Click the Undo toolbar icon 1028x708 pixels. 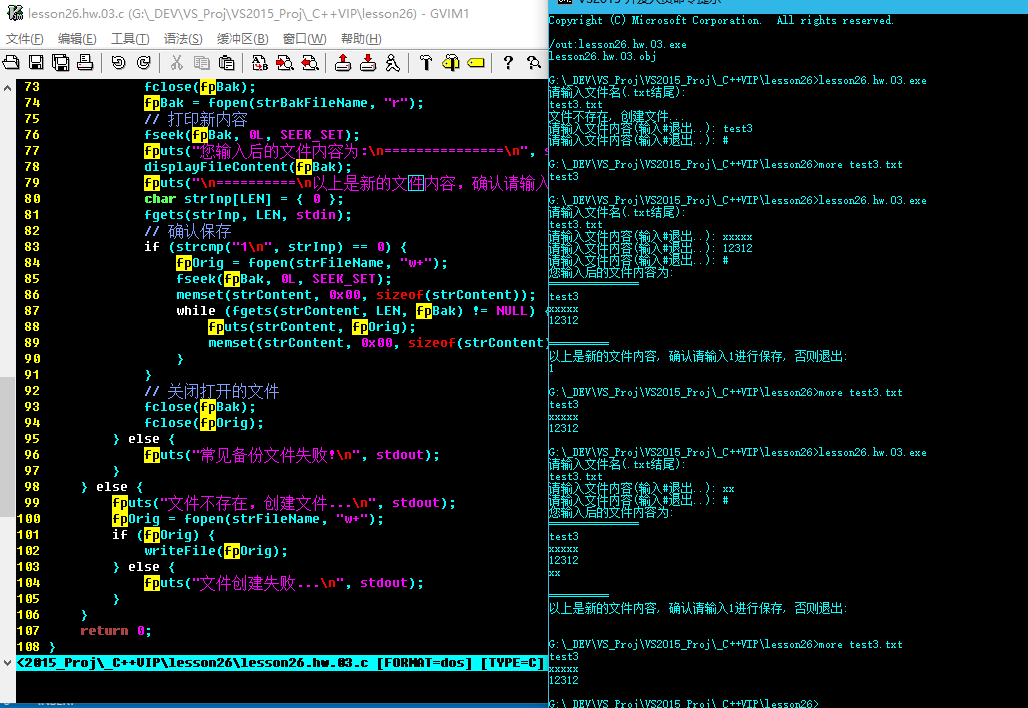click(x=118, y=63)
